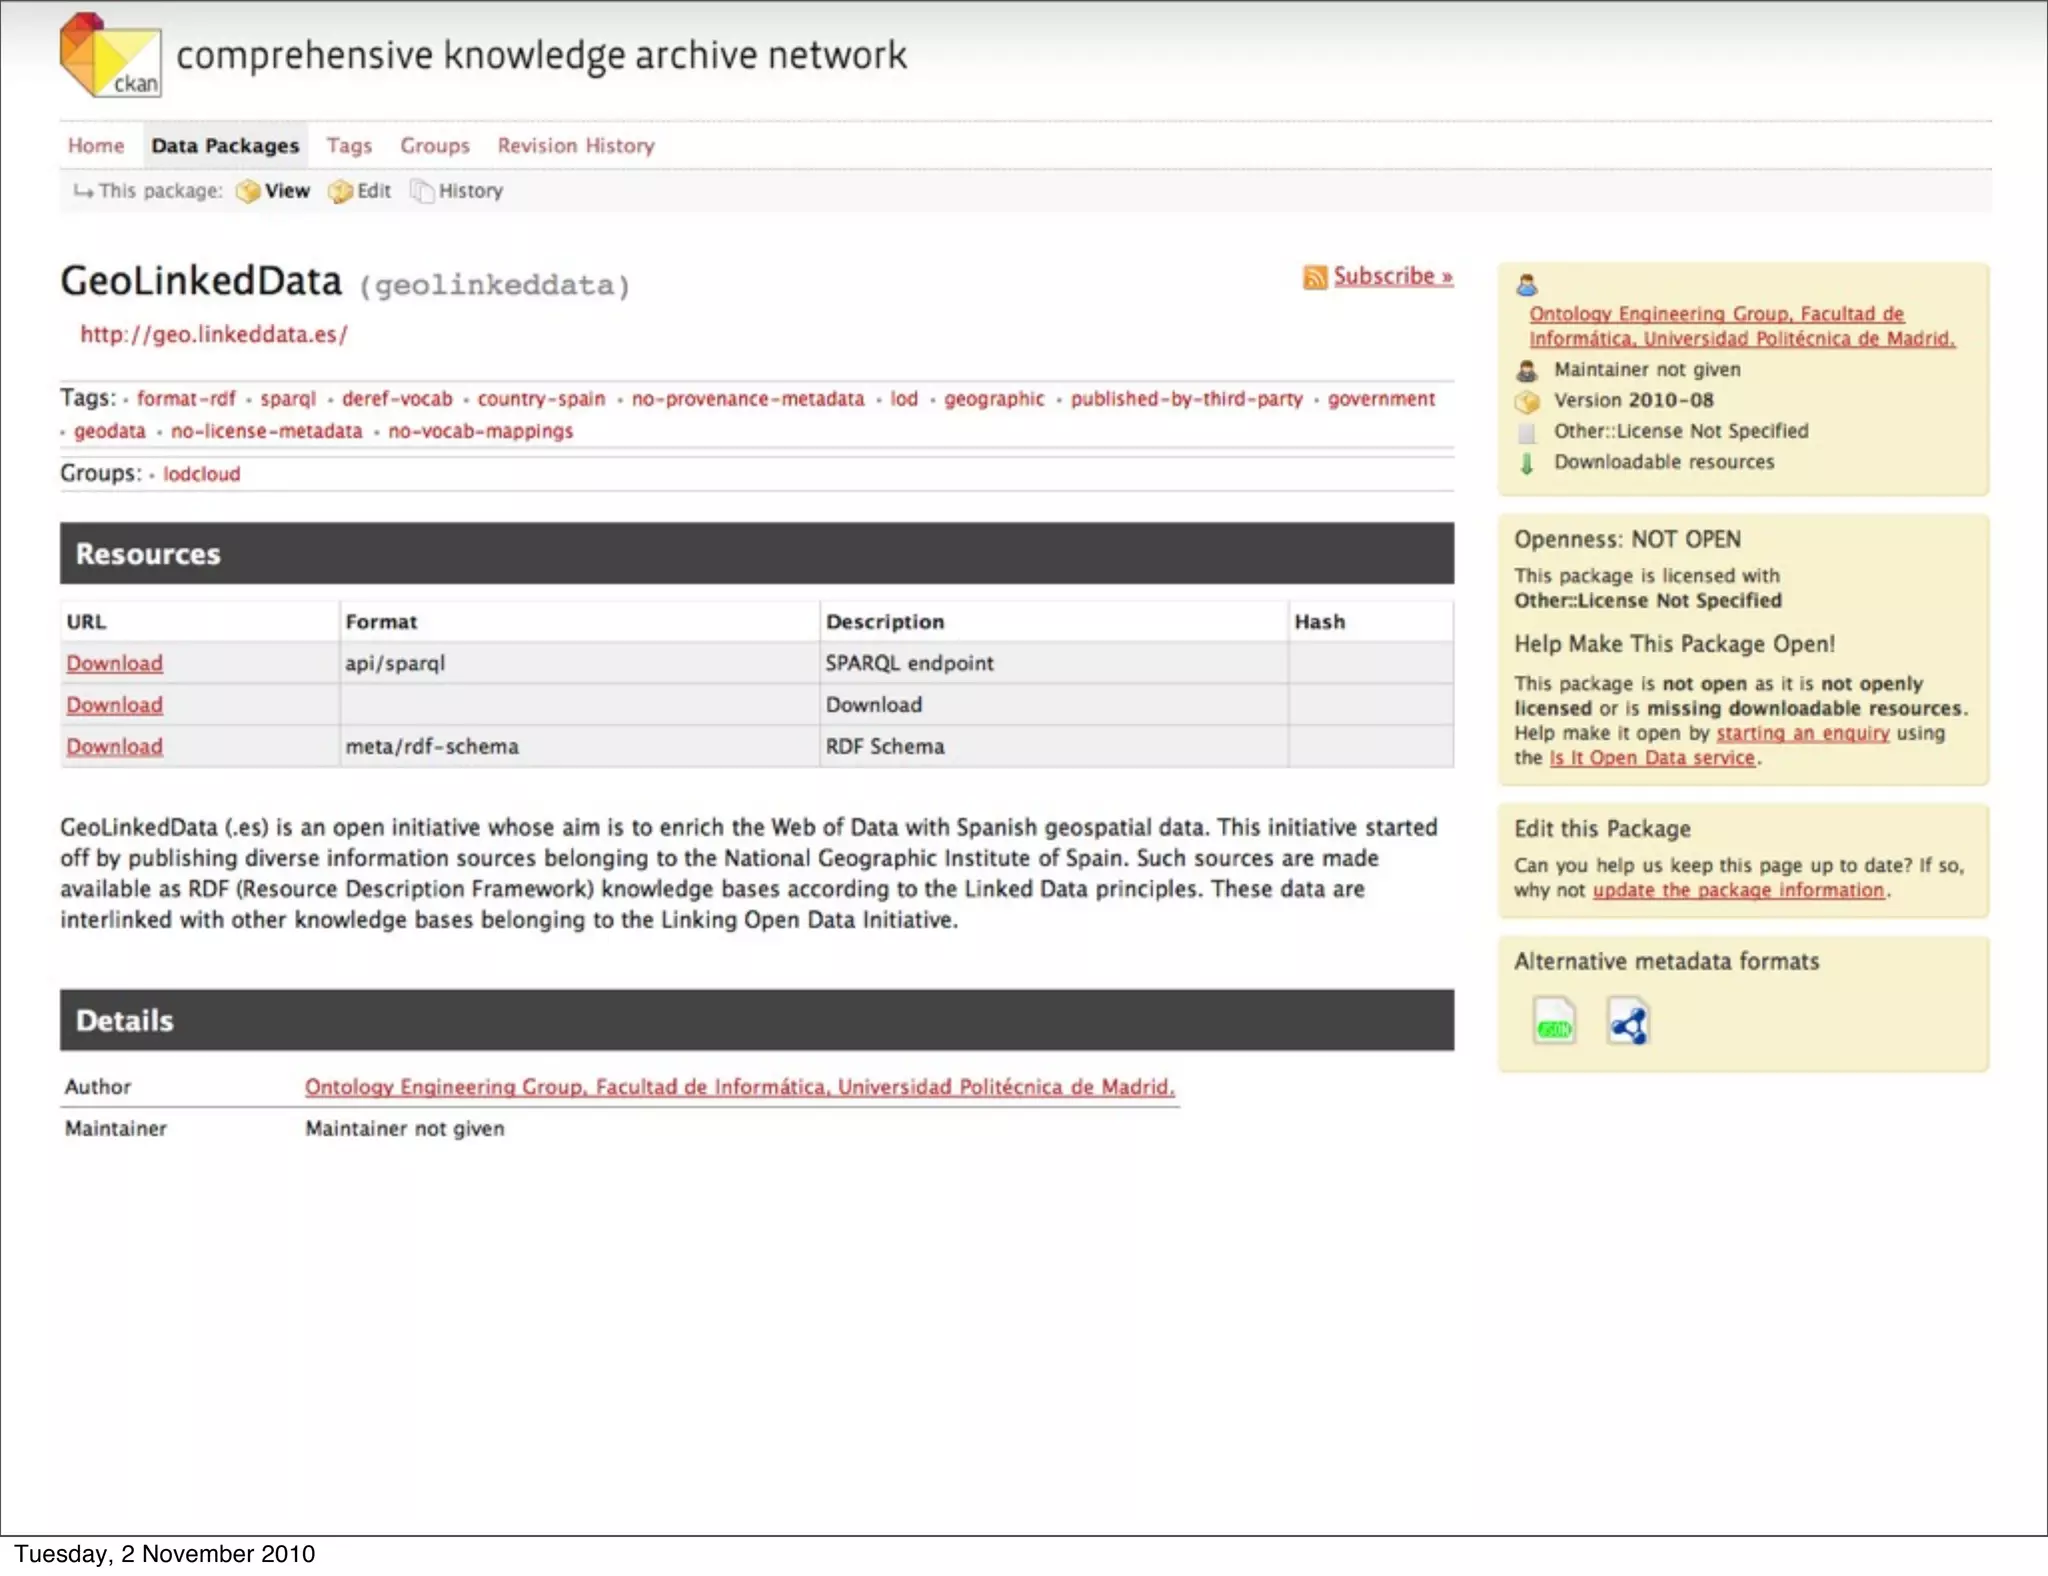Open the geo.linkeddata.es URL link
This screenshot has width=2048, height=1576.
[214, 334]
